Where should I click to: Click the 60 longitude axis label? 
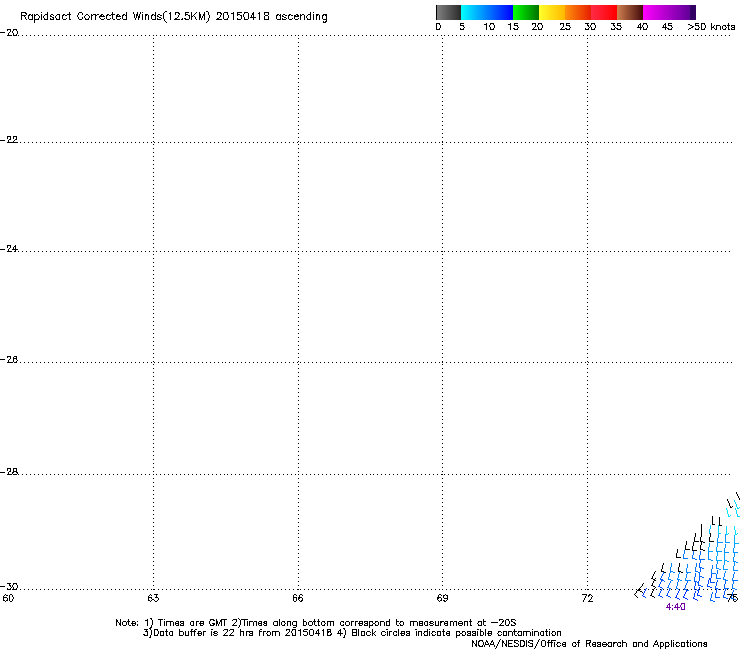8,599
